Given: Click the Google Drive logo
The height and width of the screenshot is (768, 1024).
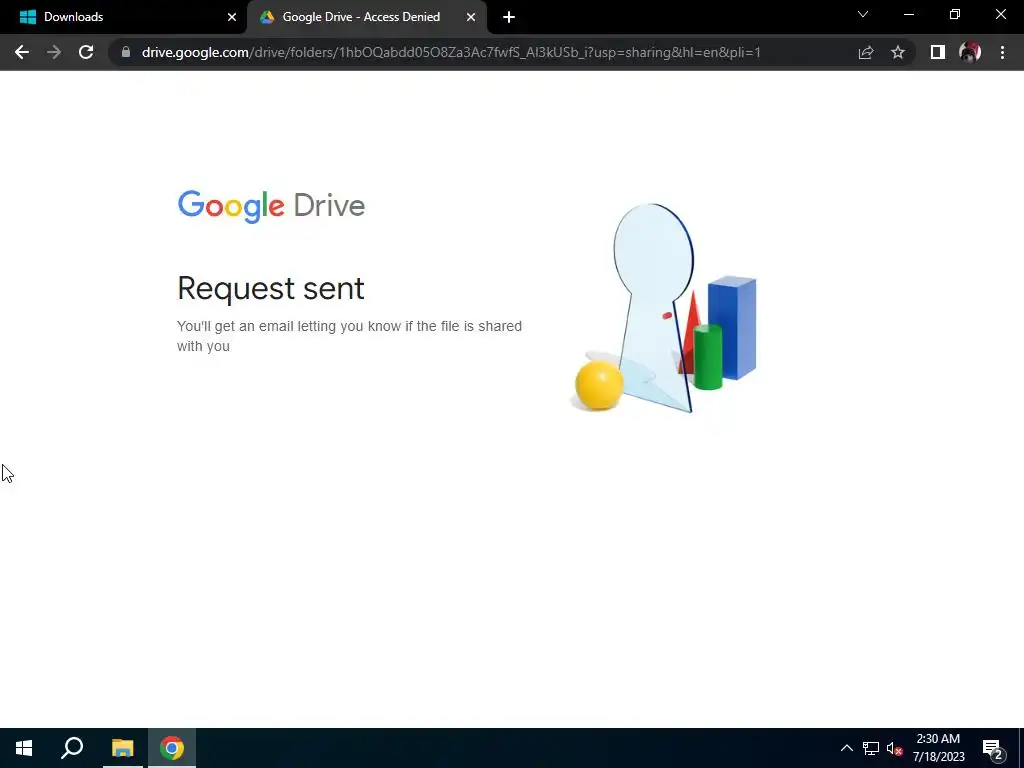Looking at the screenshot, I should pos(271,206).
